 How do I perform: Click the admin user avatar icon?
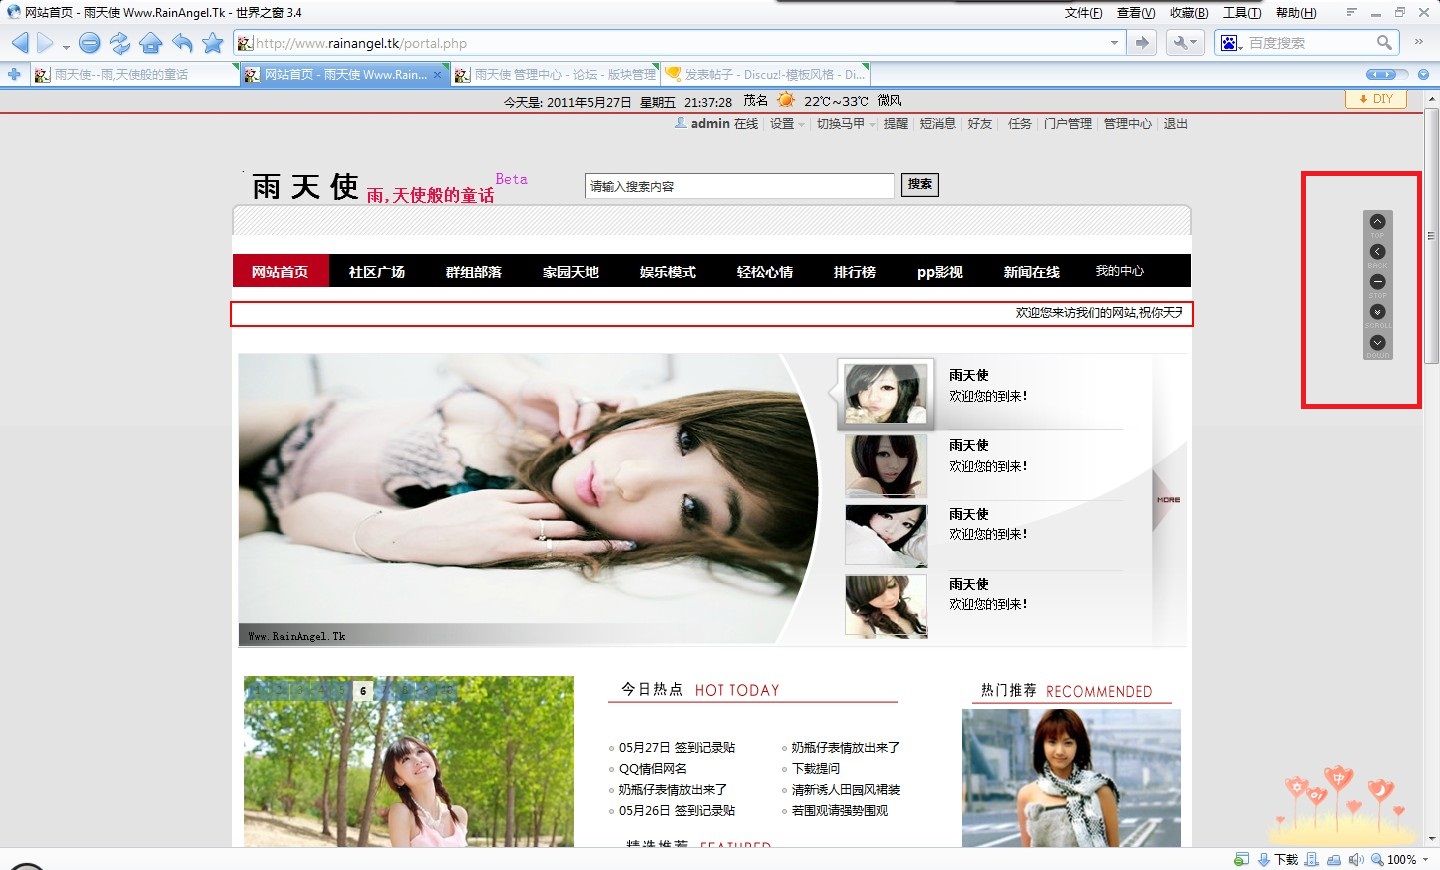[x=680, y=123]
